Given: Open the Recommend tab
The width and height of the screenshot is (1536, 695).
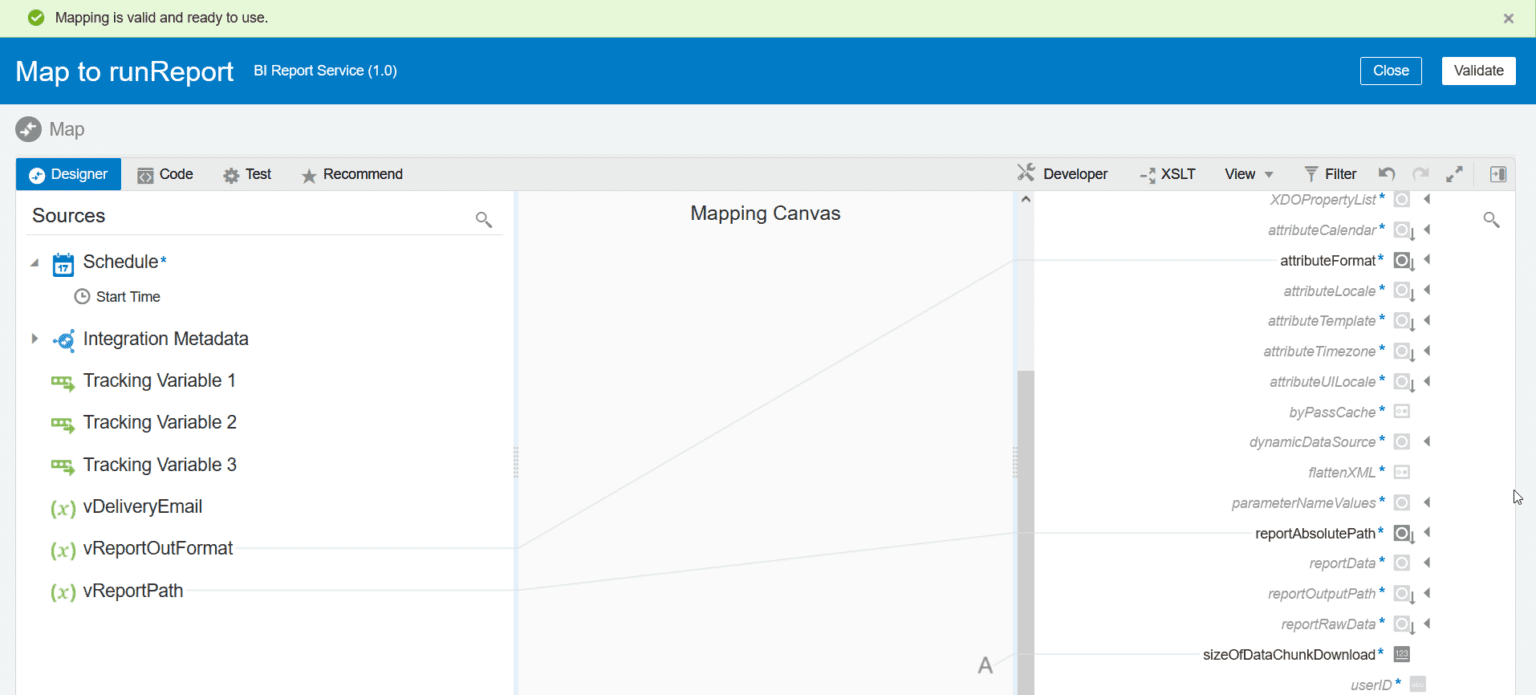Looking at the screenshot, I should pyautogui.click(x=352, y=173).
